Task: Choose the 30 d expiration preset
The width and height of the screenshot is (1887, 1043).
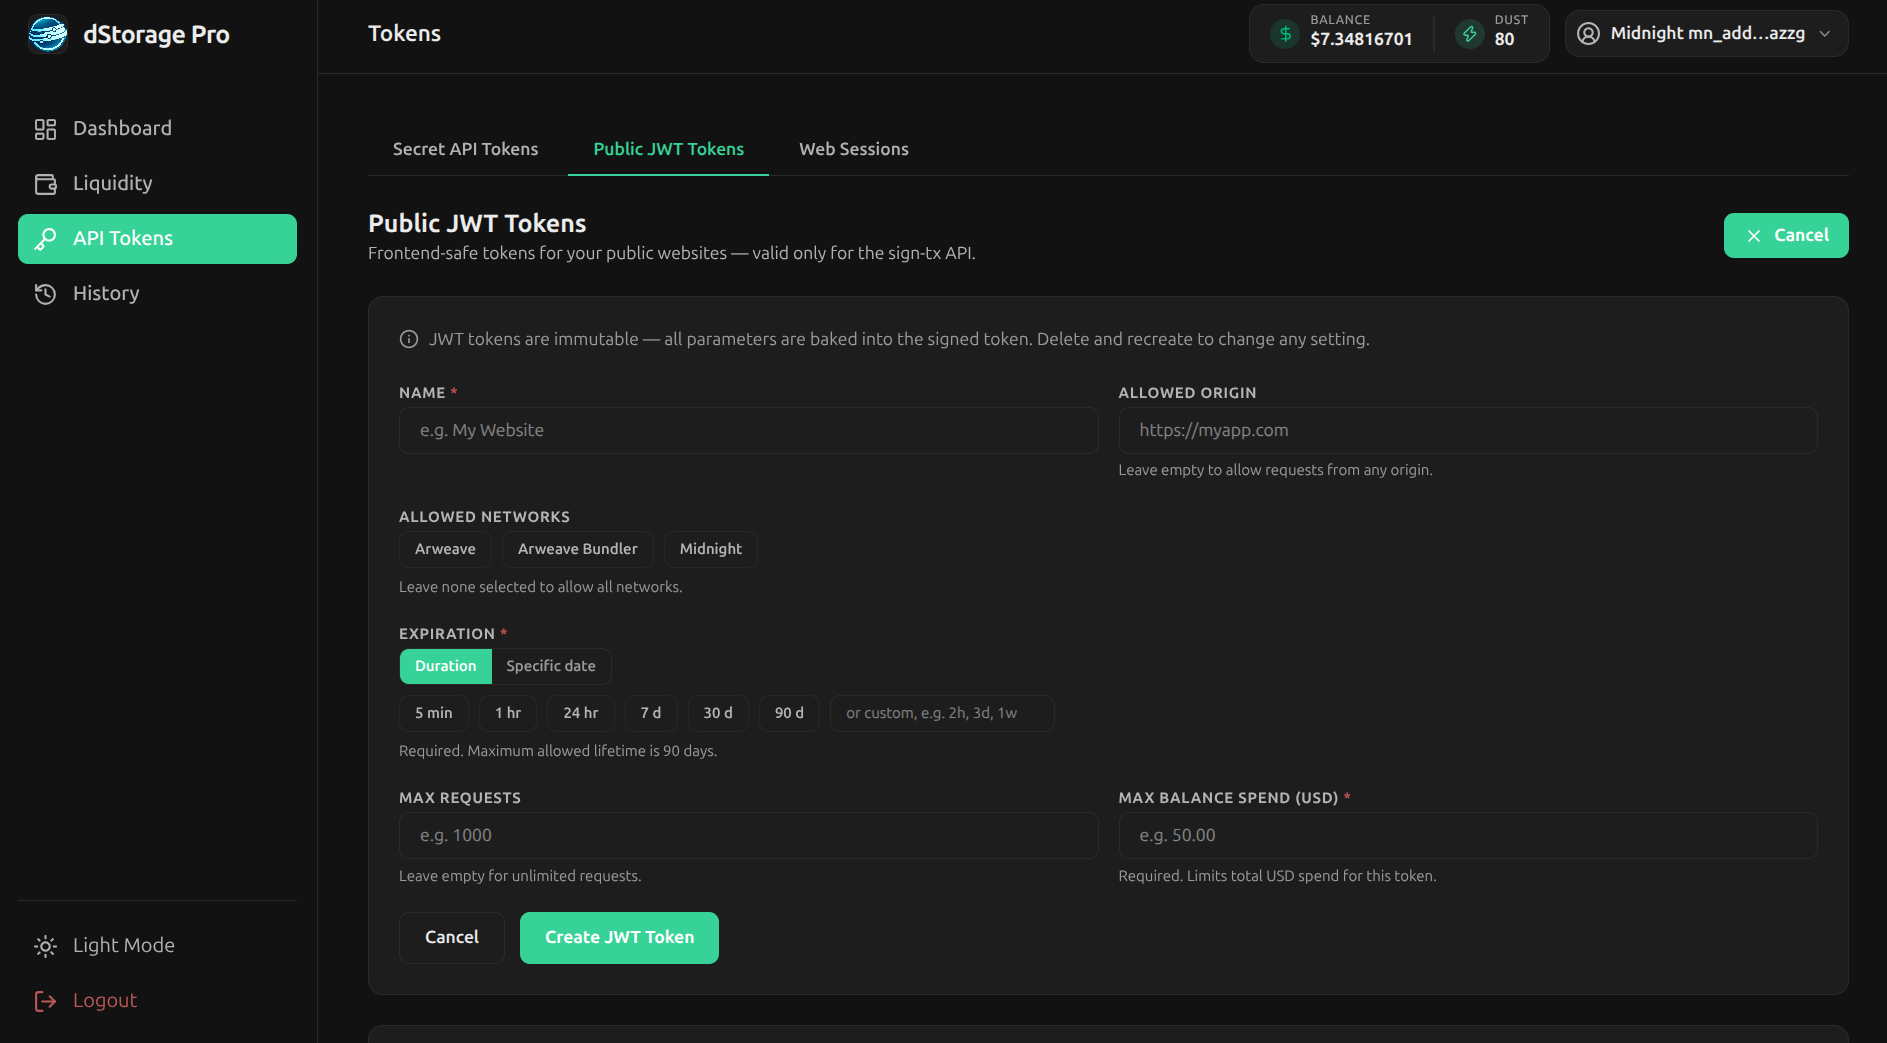Action: 718,713
